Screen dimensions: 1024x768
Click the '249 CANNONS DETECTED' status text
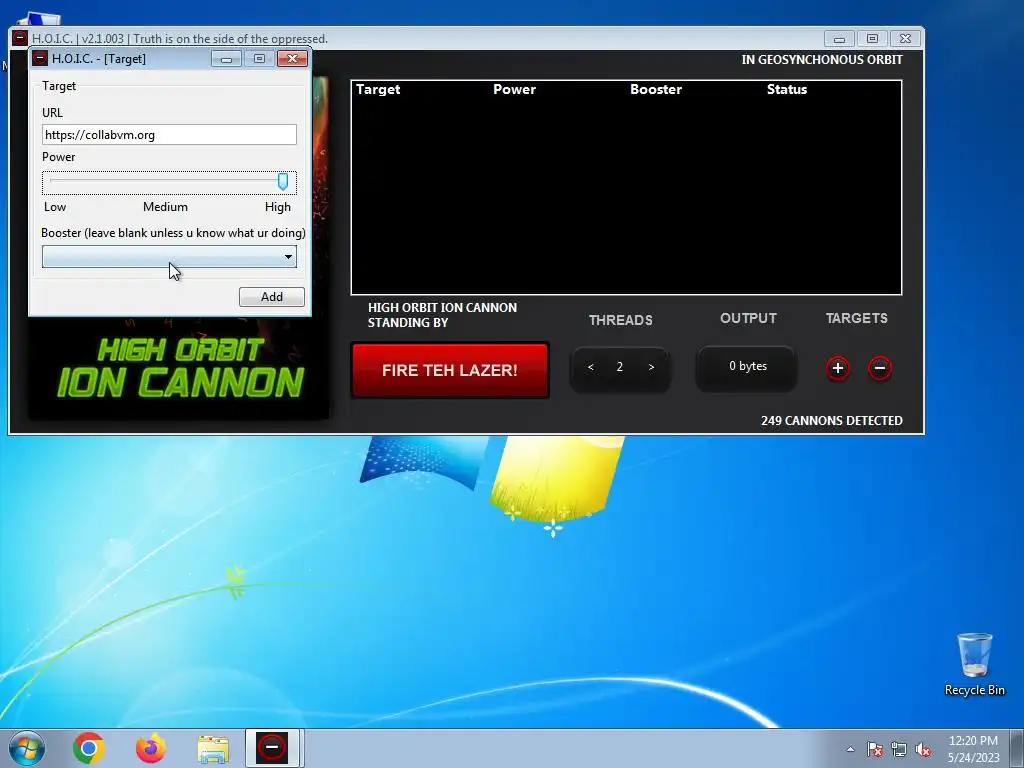coord(831,421)
